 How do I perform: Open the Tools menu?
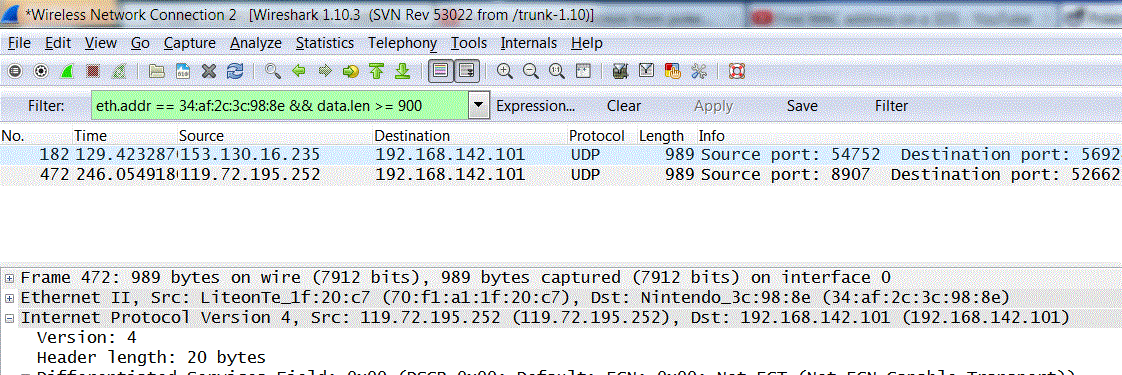point(469,43)
